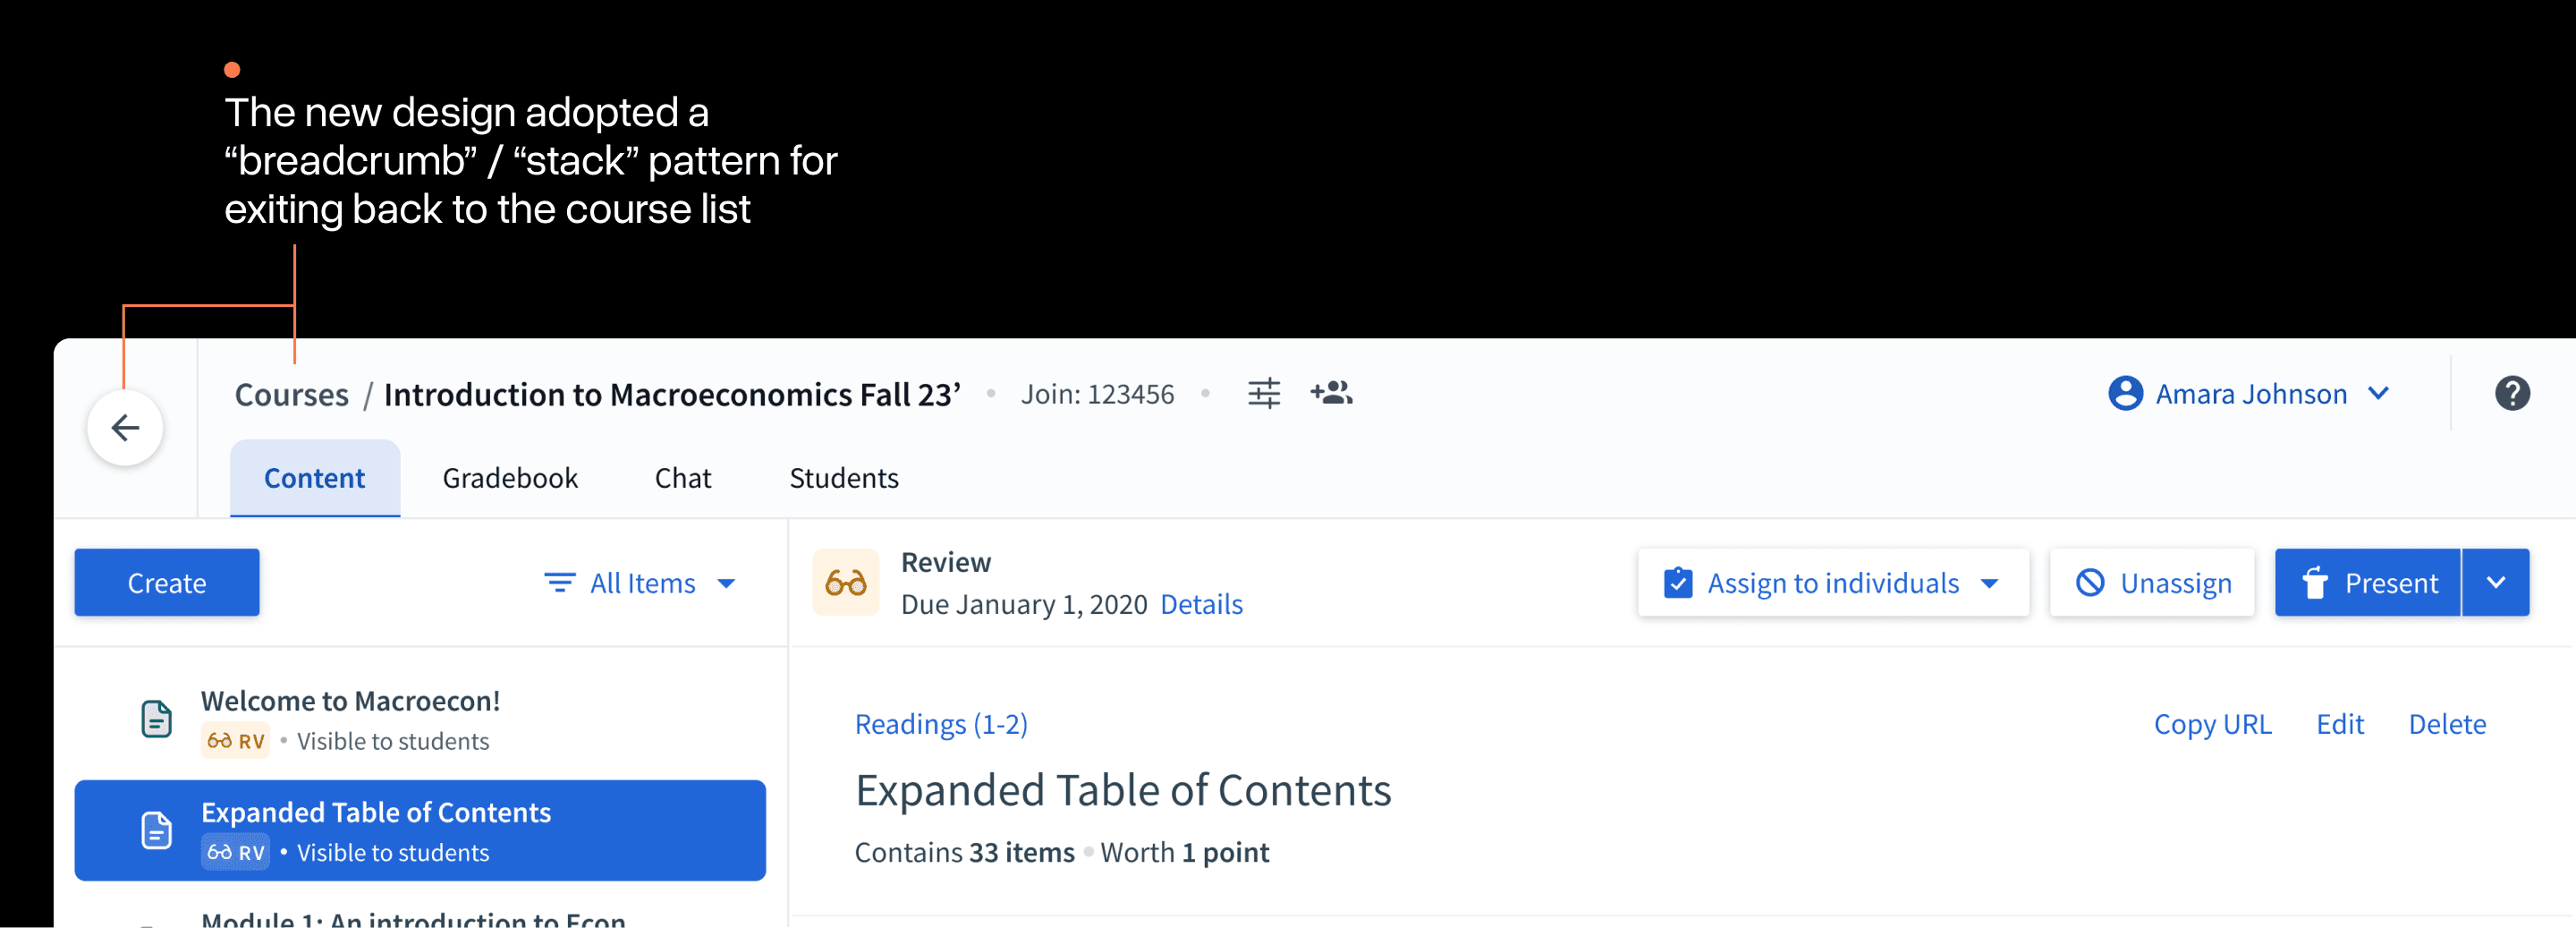Image resolution: width=2576 pixels, height=928 pixels.
Task: Open the Chat tab
Action: (682, 477)
